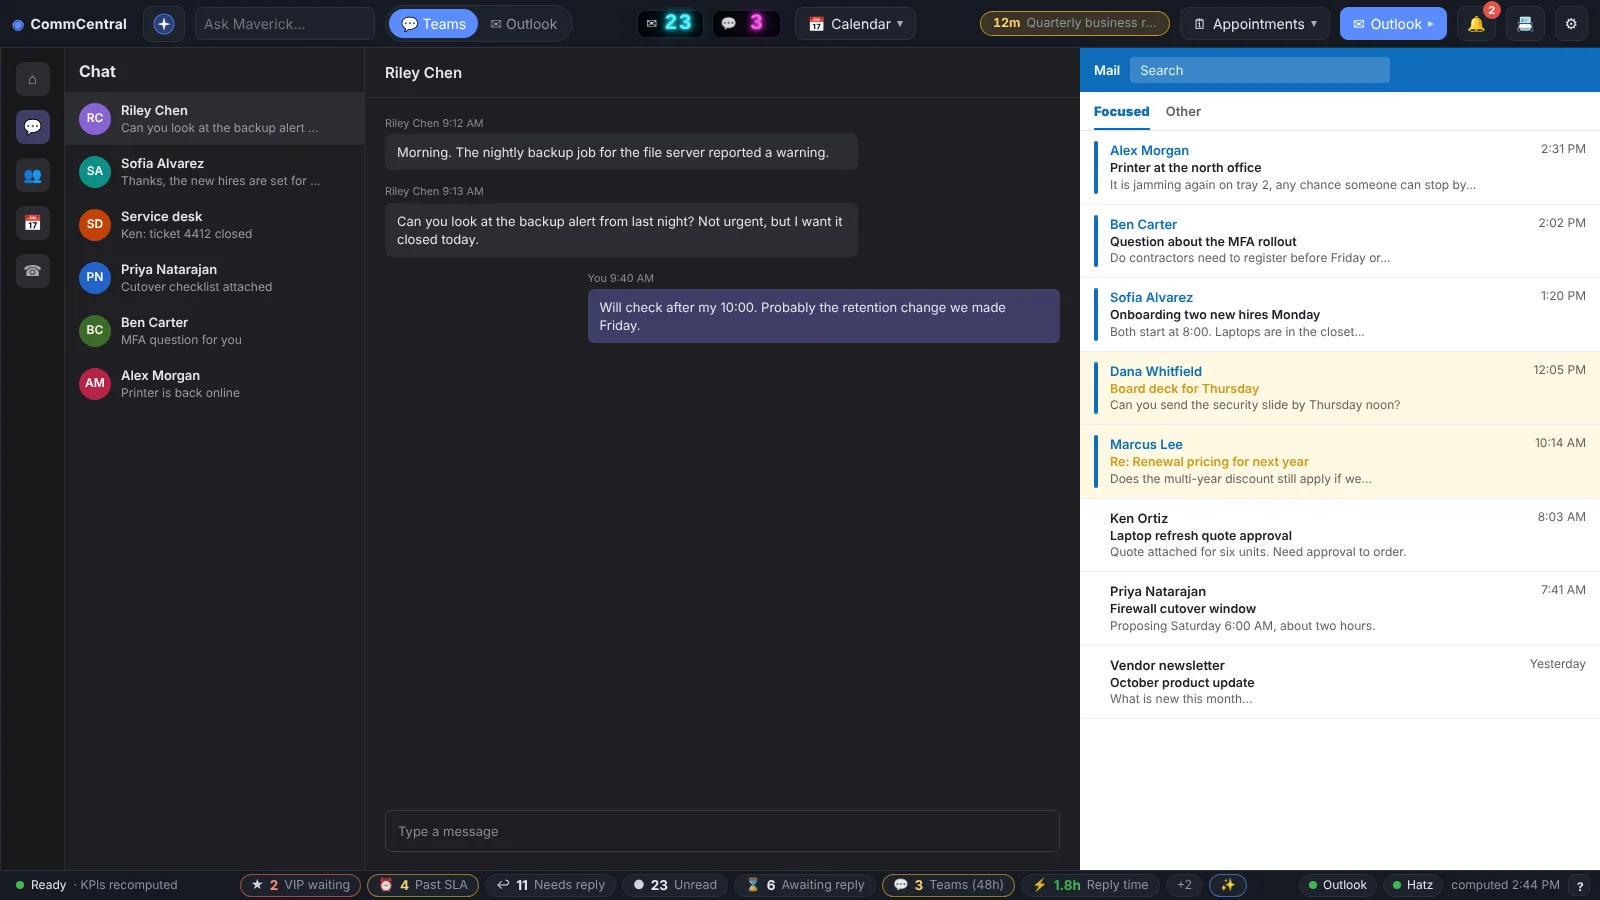This screenshot has width=1600, height=900.
Task: Open the home sidebar icon
Action: pyautogui.click(x=33, y=79)
